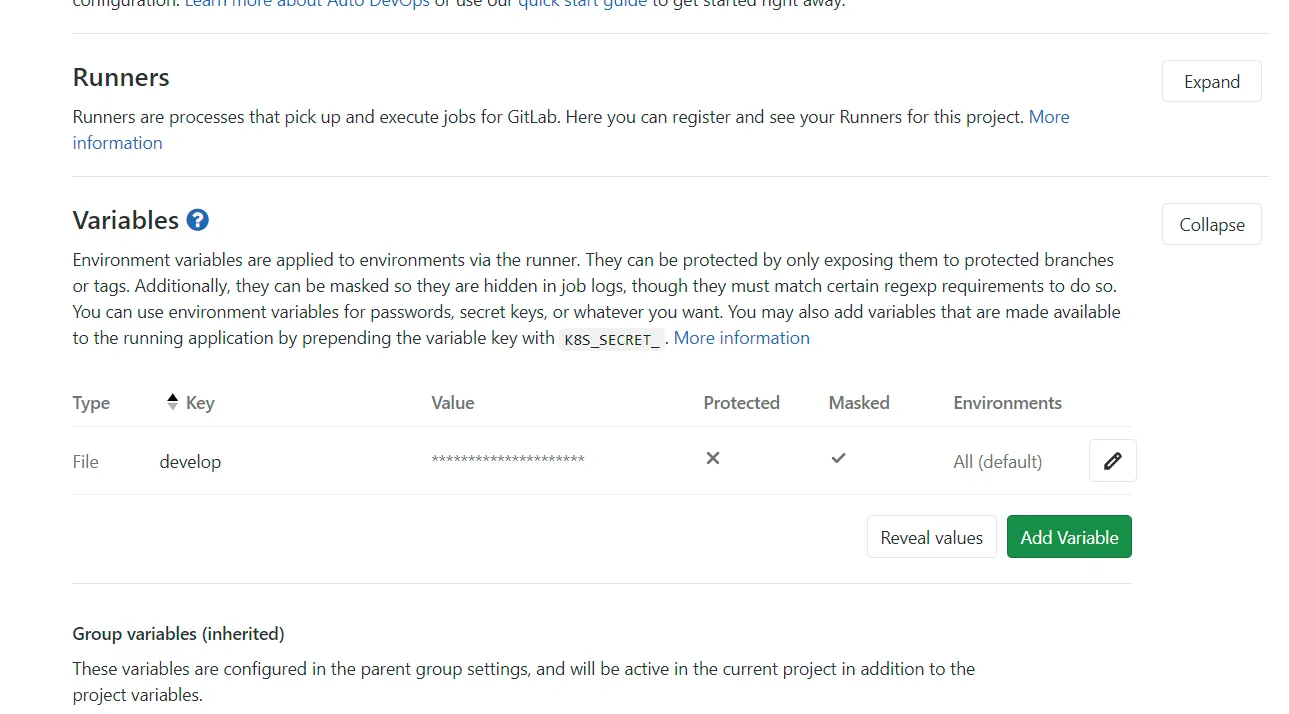Select the develop variable key
Screen dimensions: 1289x714
click(x=190, y=462)
